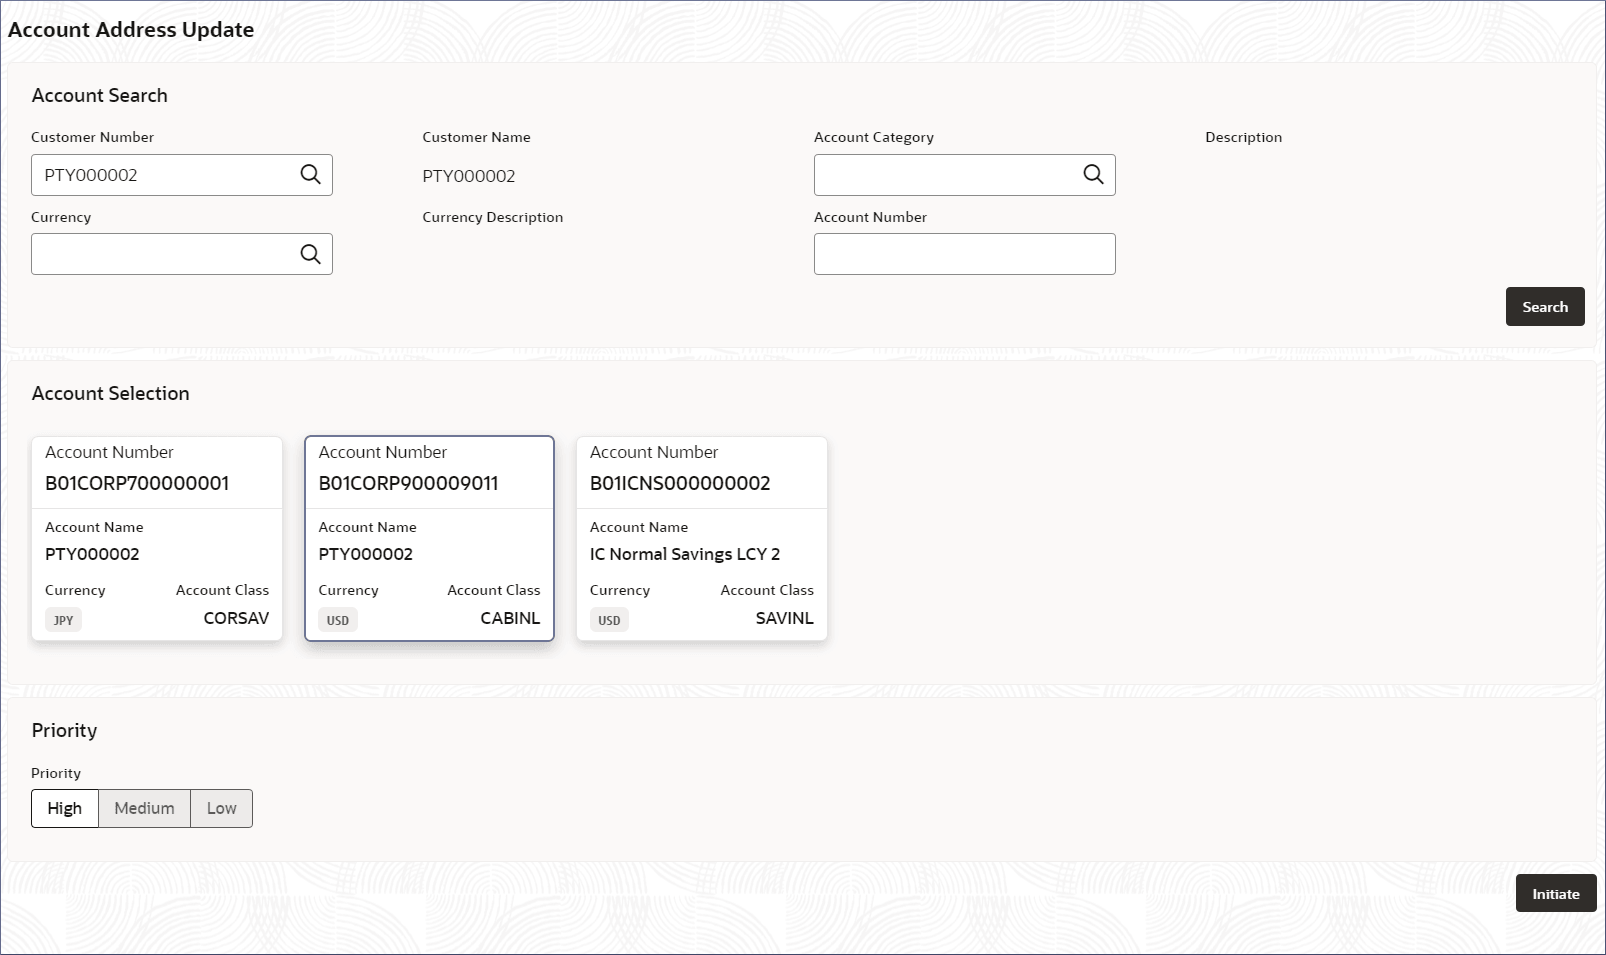Click the Account Address Update page title
1606x955 pixels.
[x=131, y=30]
